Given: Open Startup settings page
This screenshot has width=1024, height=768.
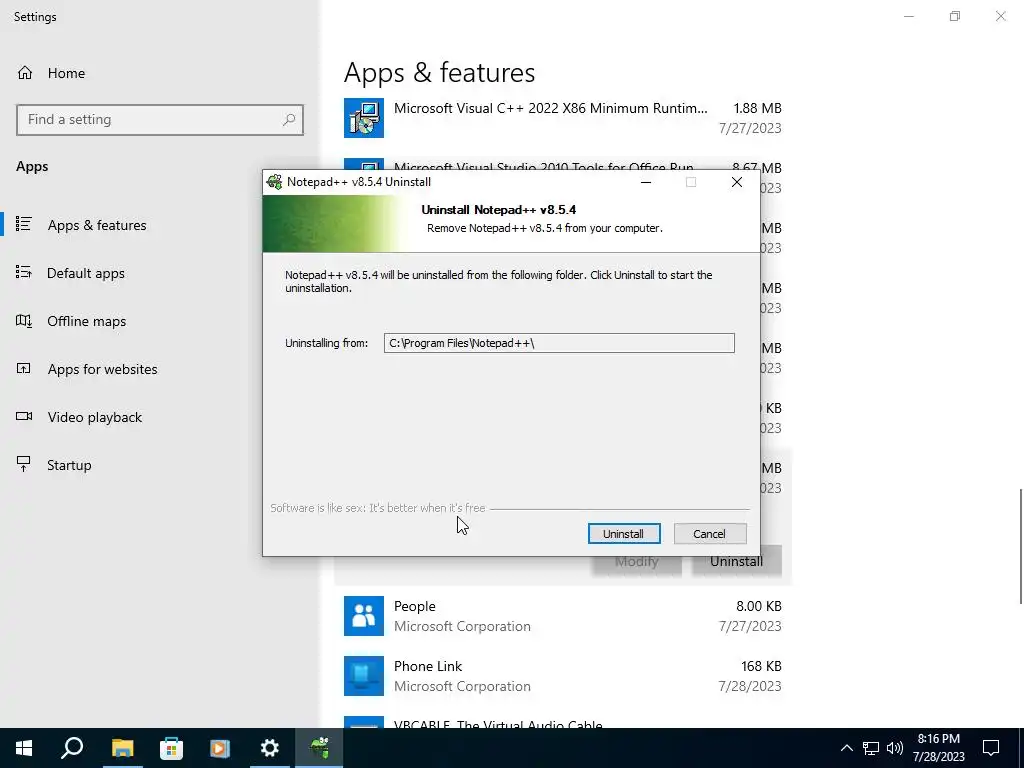Looking at the screenshot, I should click(x=69, y=465).
